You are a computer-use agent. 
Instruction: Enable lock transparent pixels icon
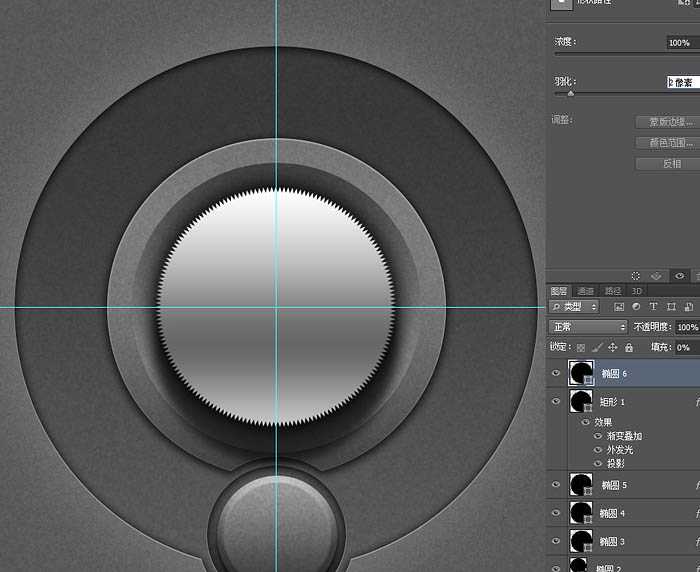pyautogui.click(x=580, y=347)
